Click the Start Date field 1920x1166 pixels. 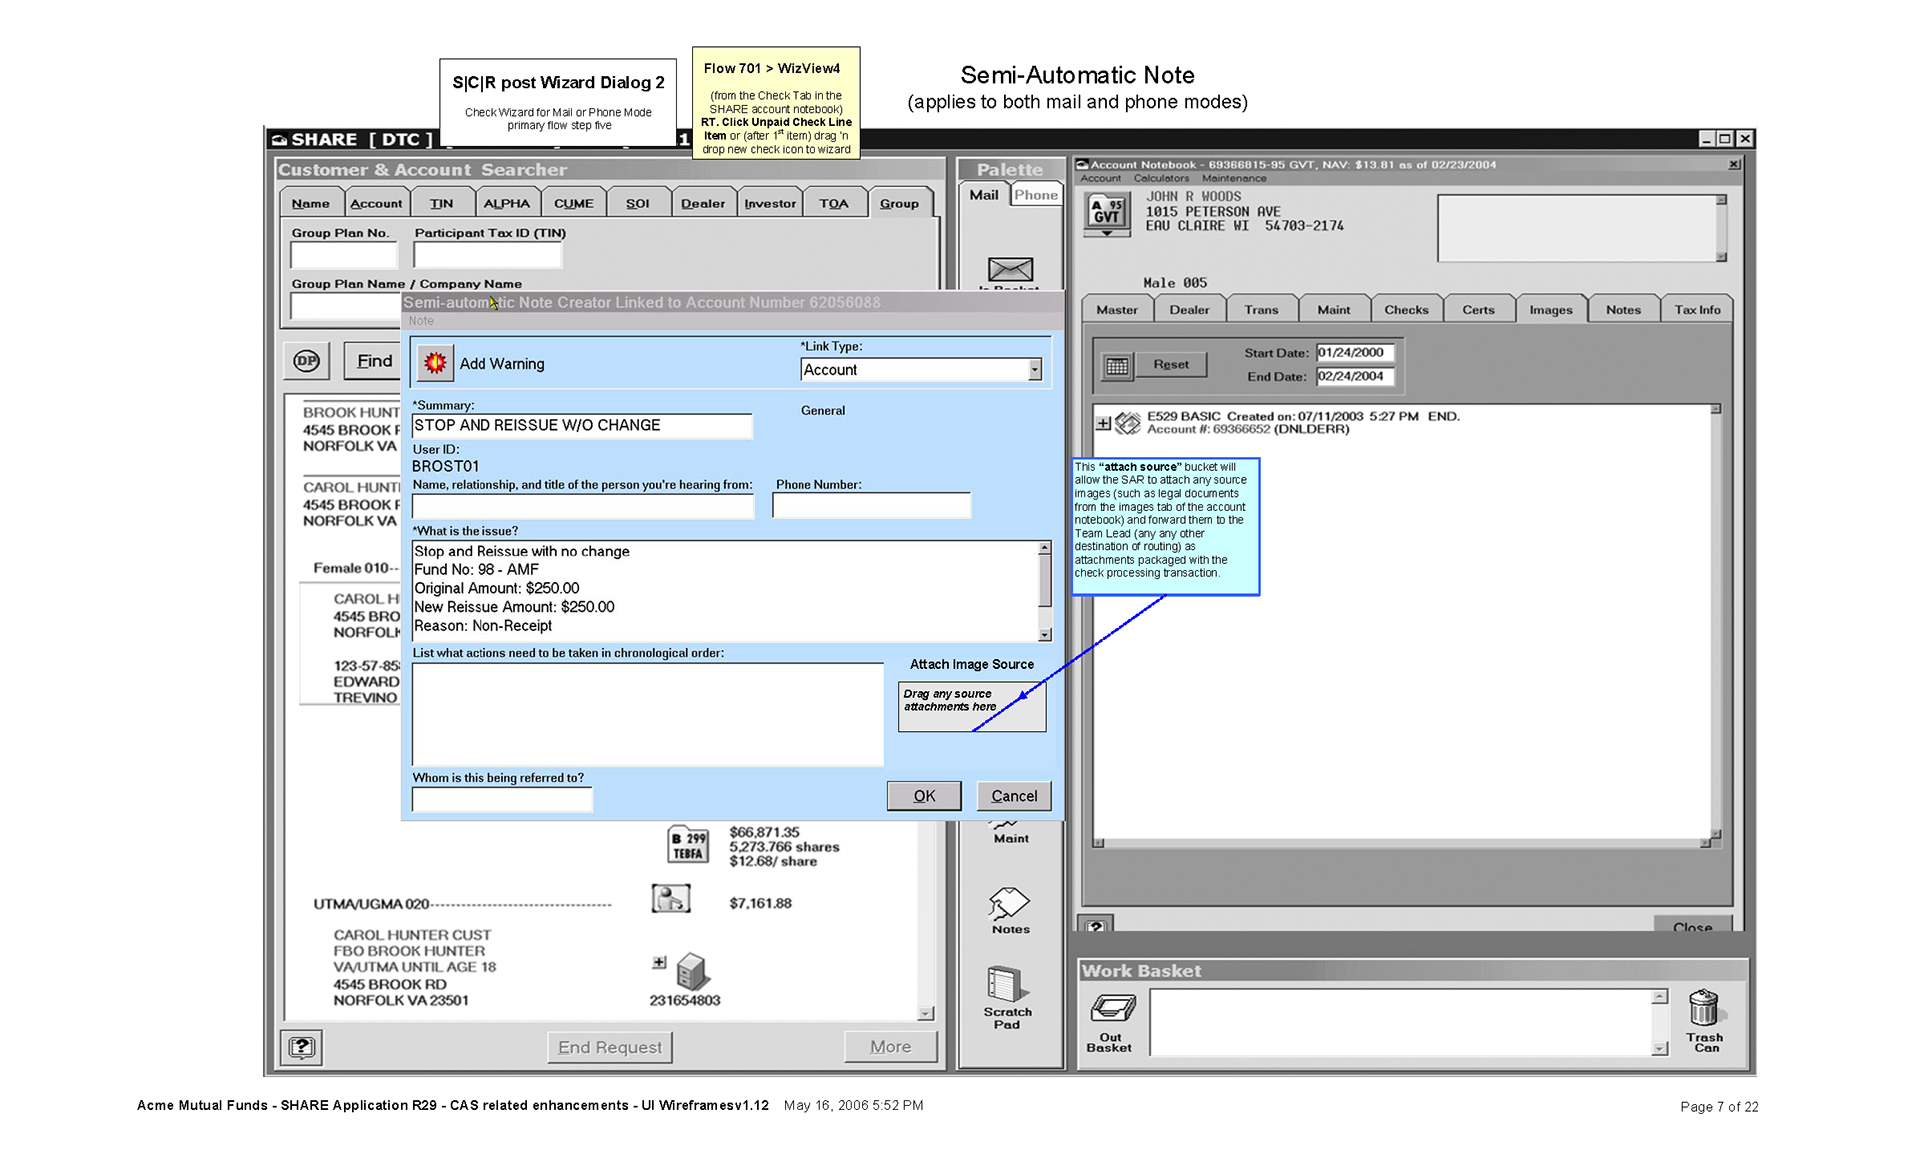tap(1353, 352)
